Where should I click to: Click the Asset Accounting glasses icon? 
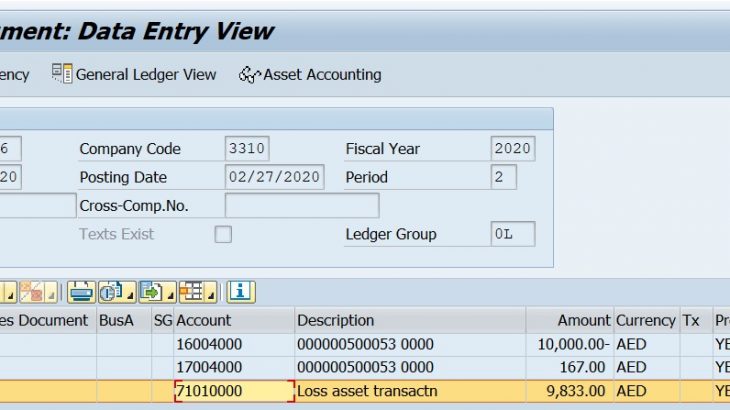pyautogui.click(x=250, y=74)
